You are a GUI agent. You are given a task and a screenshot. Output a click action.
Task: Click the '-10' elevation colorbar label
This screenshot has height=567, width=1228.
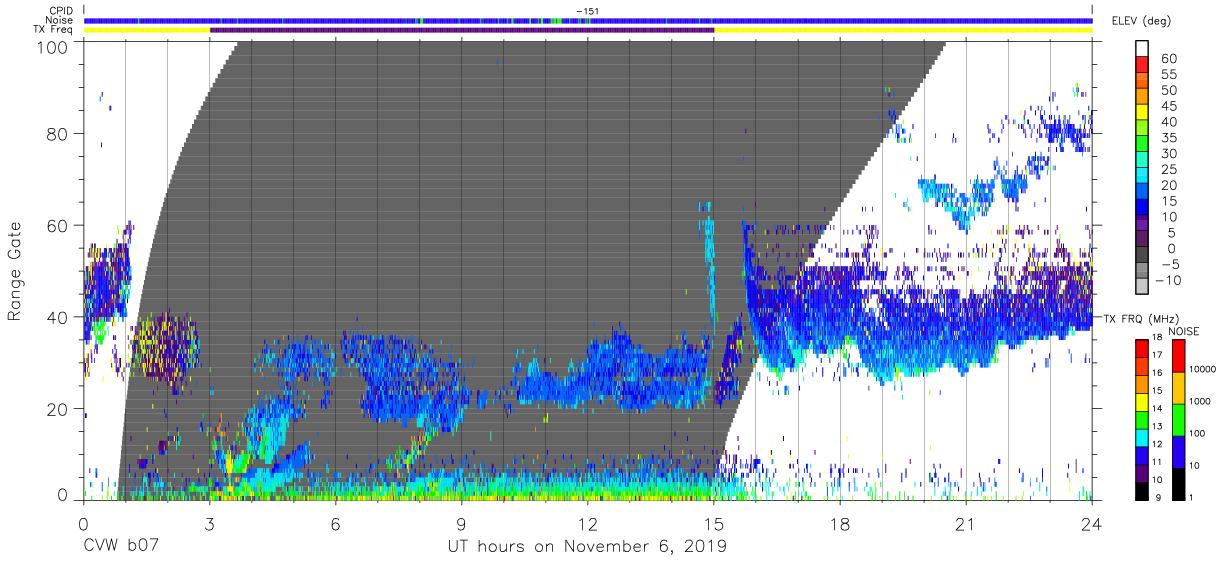pyautogui.click(x=1166, y=280)
